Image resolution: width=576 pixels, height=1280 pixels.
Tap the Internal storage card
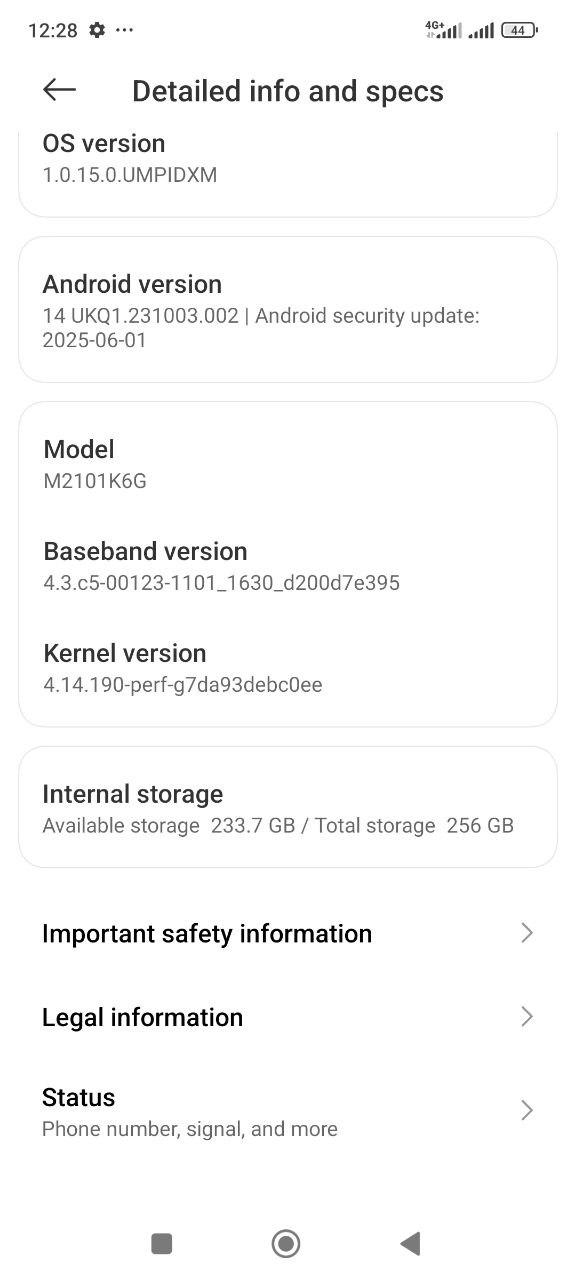[x=288, y=808]
